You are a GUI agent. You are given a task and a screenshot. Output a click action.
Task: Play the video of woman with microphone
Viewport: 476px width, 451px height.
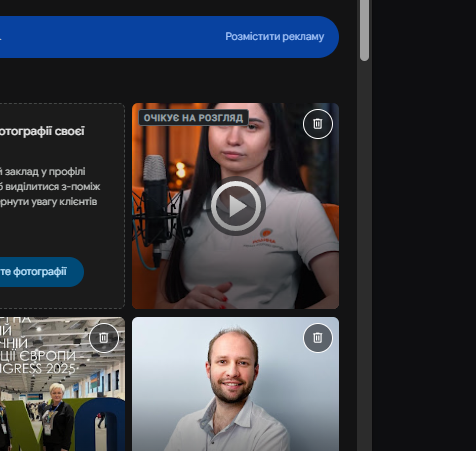tap(236, 206)
